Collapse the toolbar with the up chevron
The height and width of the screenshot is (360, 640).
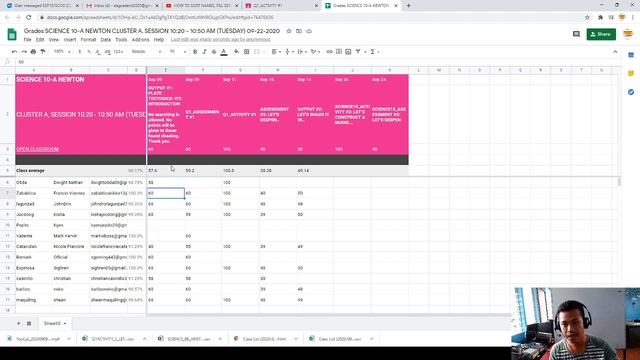coord(615,52)
